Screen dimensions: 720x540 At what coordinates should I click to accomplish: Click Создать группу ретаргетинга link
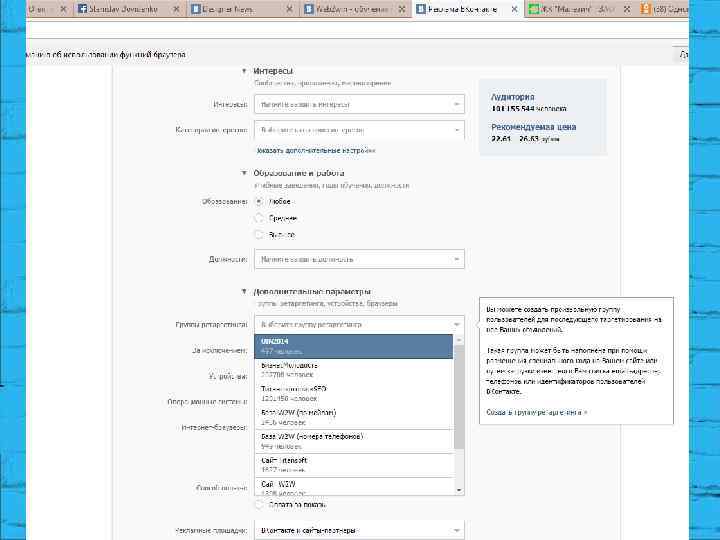[x=536, y=412]
